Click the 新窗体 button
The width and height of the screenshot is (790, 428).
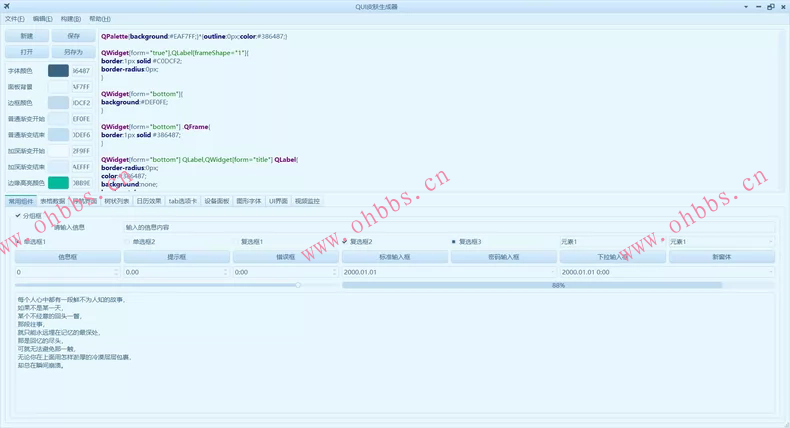[x=722, y=257]
